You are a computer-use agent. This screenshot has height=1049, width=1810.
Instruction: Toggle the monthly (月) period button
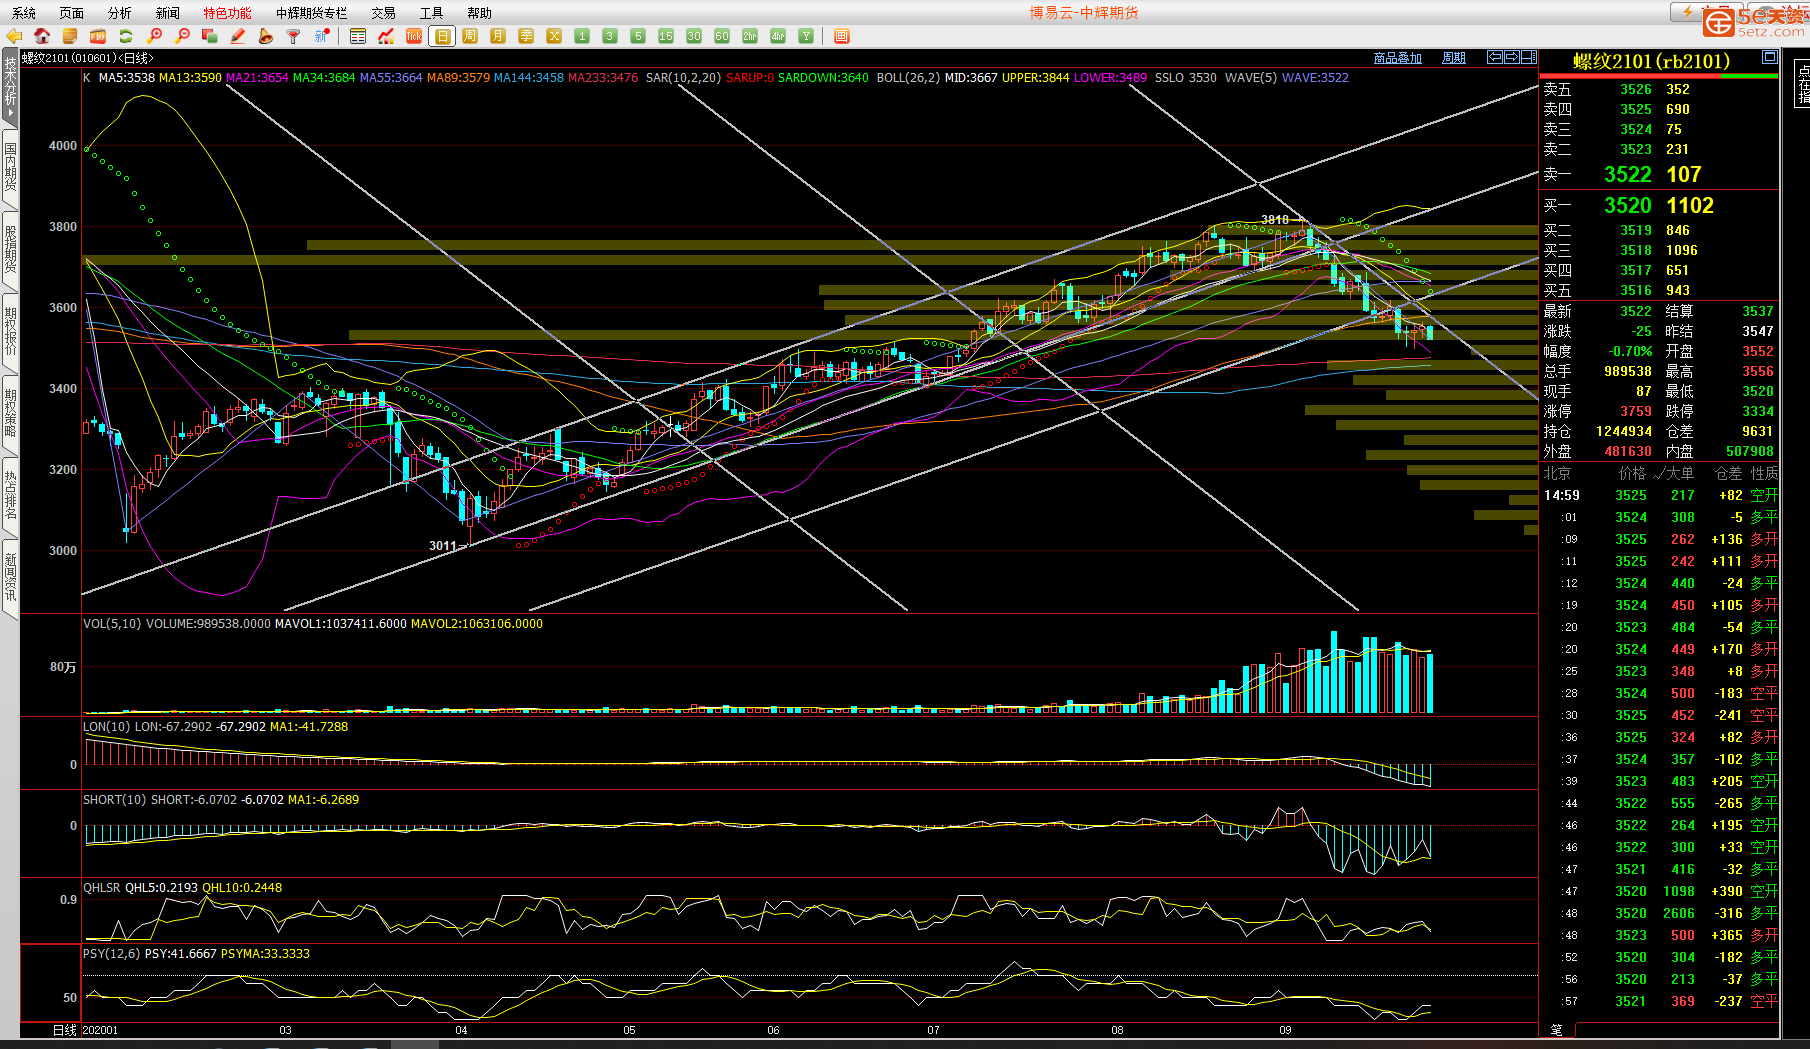498,36
